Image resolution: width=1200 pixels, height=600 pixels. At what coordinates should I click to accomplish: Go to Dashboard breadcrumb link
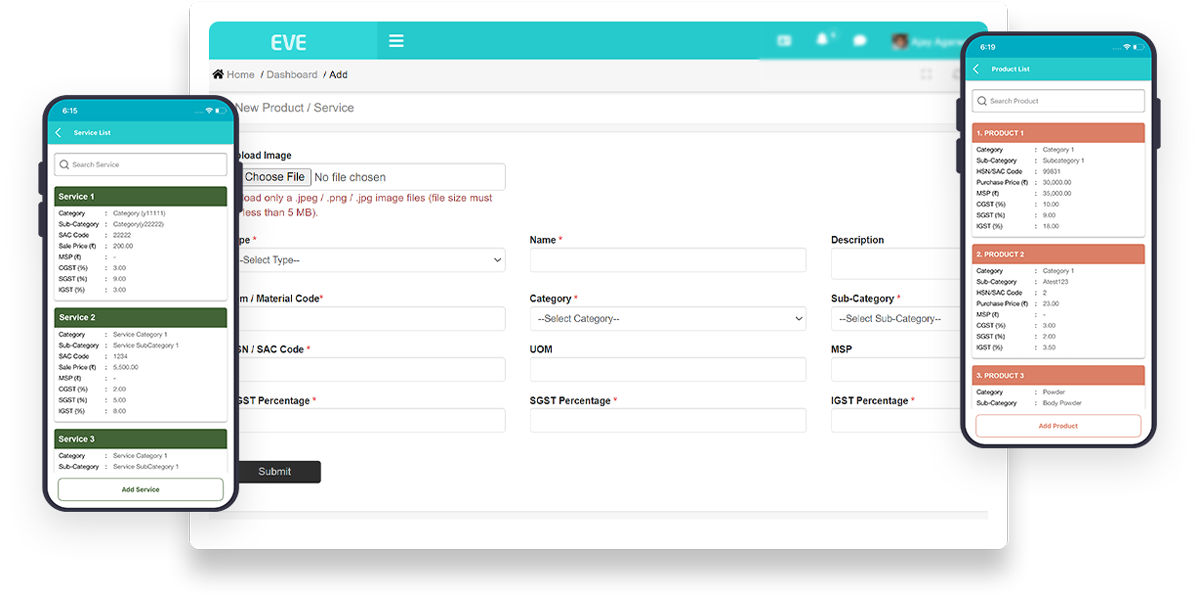pos(291,75)
